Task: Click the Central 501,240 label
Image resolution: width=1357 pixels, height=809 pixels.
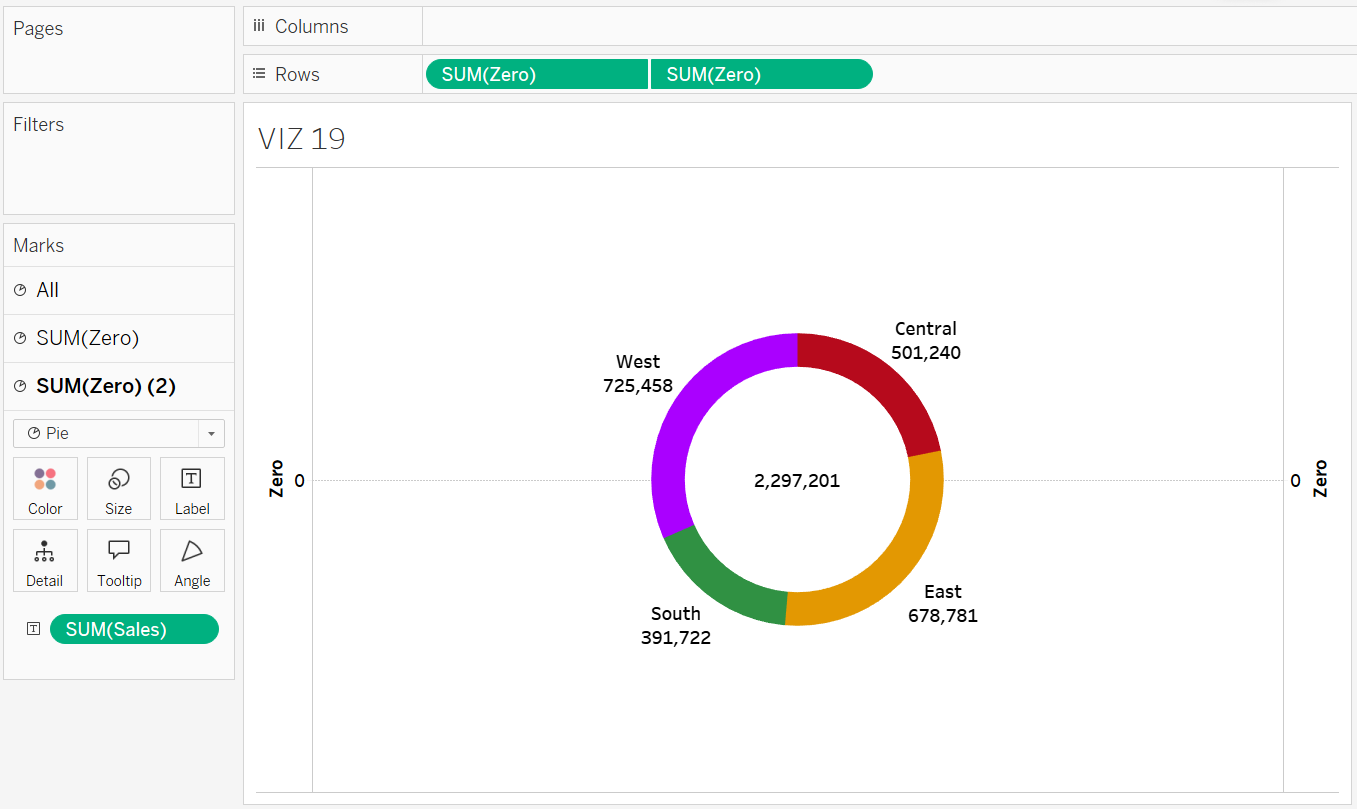Action: pyautogui.click(x=926, y=341)
